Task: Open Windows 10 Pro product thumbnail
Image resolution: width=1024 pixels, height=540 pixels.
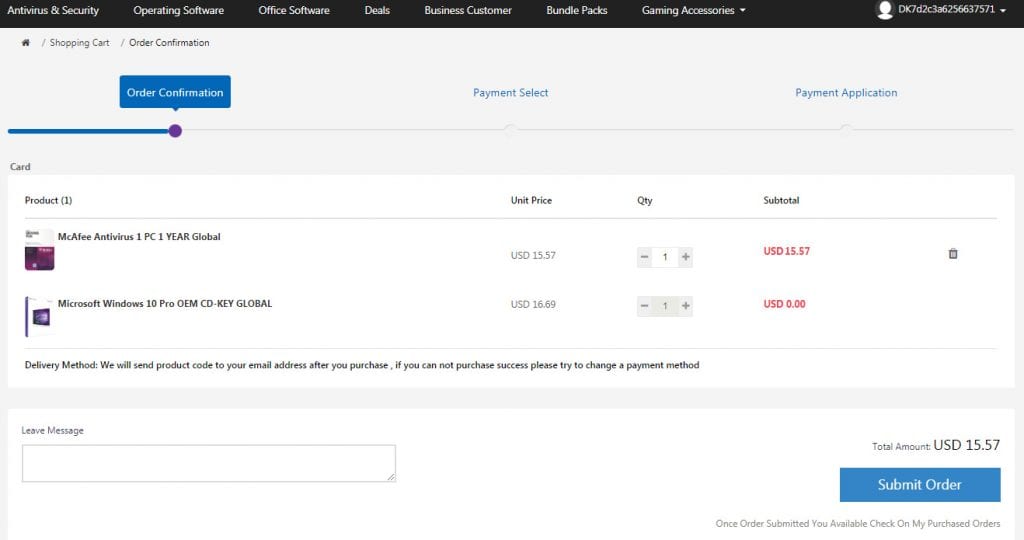Action: pyautogui.click(x=39, y=316)
